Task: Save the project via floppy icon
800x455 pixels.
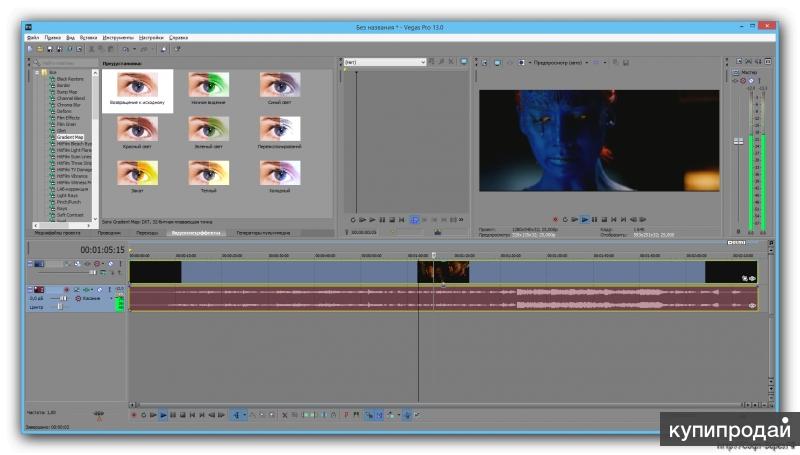Action: click(x=49, y=49)
